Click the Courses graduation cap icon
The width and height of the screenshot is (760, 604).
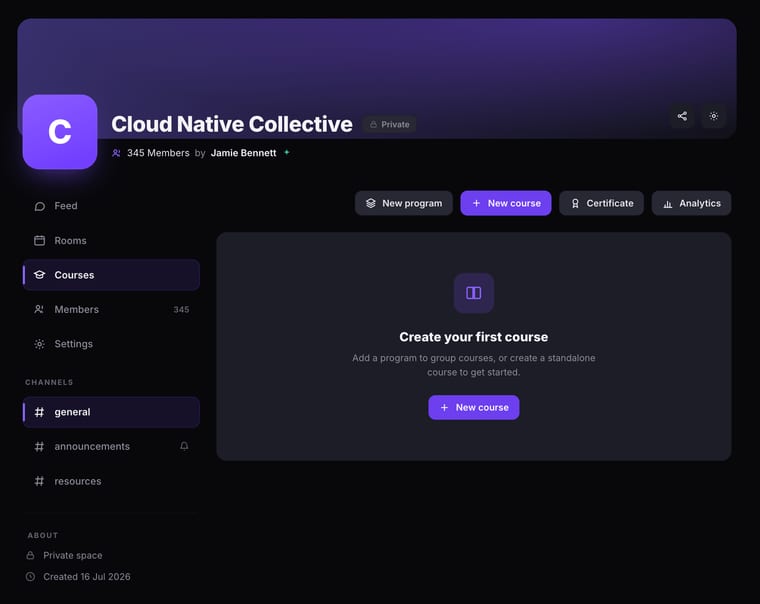[x=40, y=275]
